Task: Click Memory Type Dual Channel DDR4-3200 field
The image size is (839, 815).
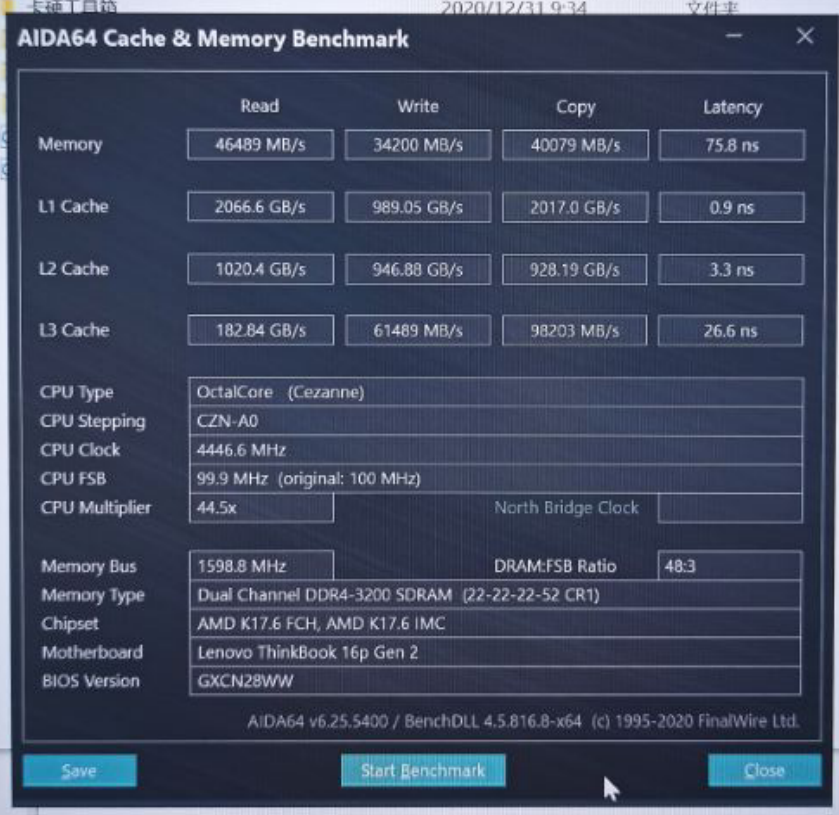Action: click(495, 595)
